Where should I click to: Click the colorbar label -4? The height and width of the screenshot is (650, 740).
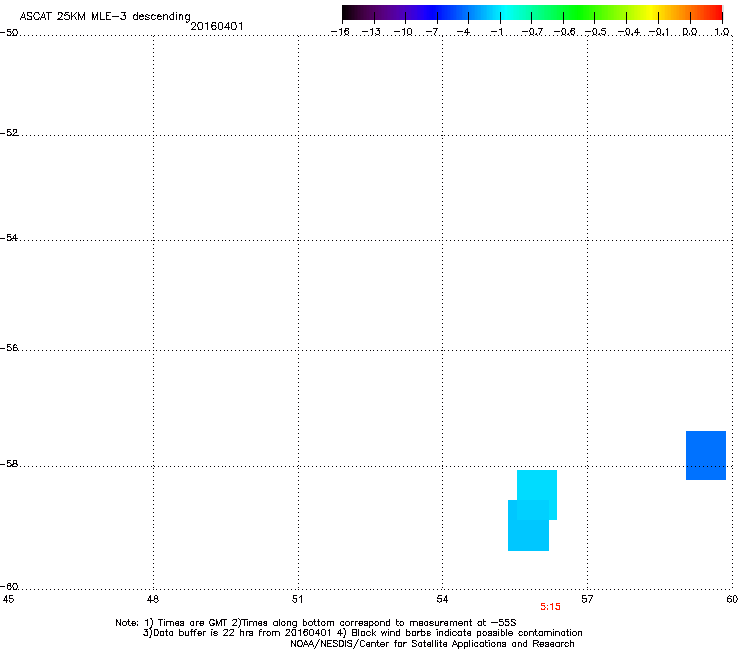(x=464, y=32)
